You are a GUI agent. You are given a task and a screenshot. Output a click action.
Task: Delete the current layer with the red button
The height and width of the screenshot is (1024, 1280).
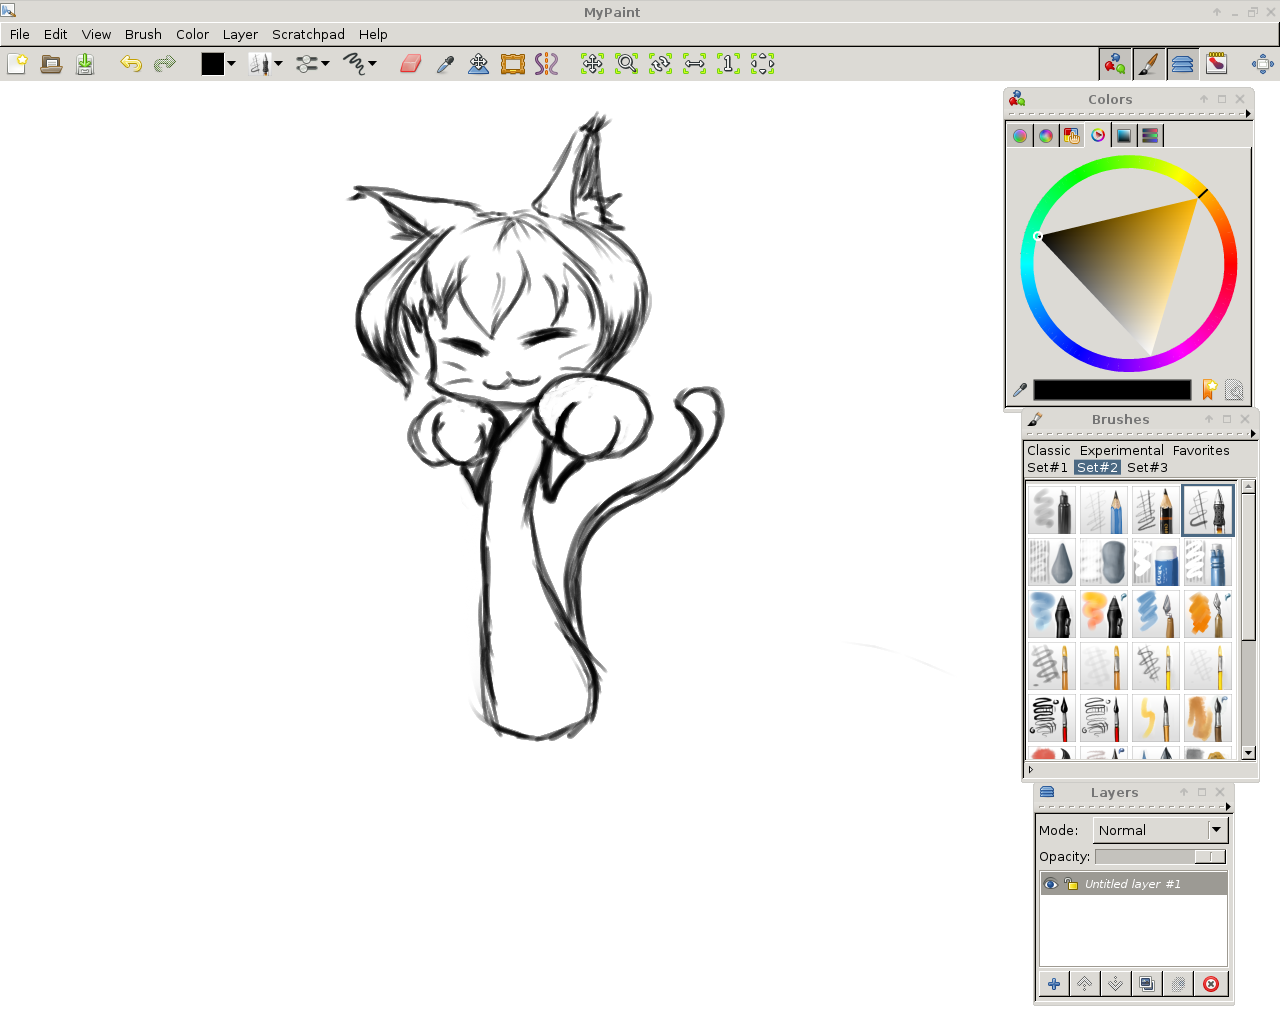click(1211, 984)
